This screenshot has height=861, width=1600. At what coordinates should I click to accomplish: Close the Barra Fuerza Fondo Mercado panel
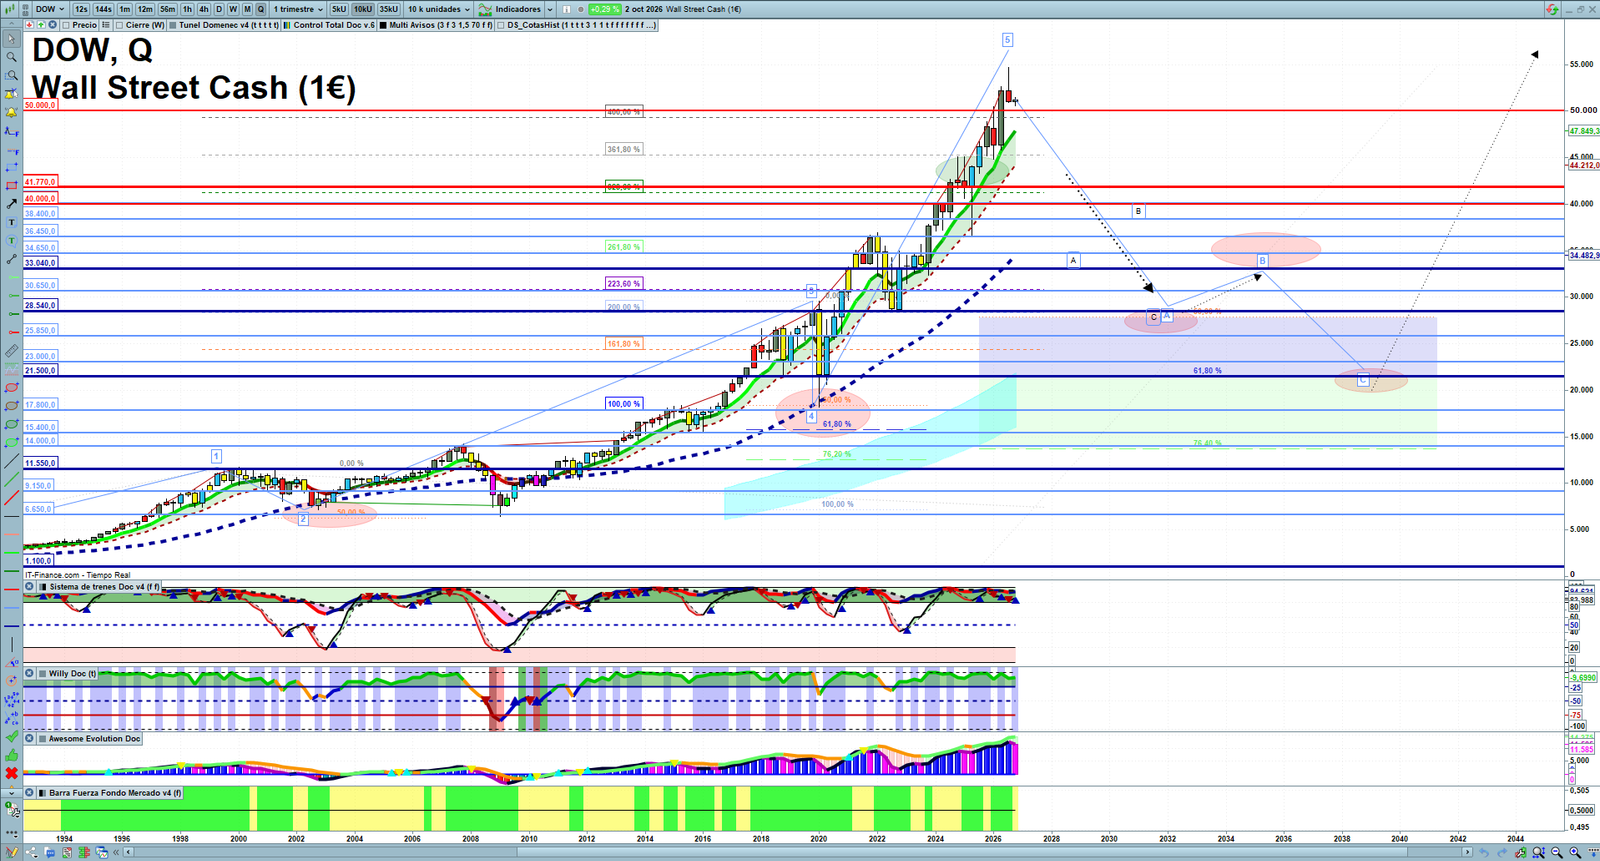[30, 793]
